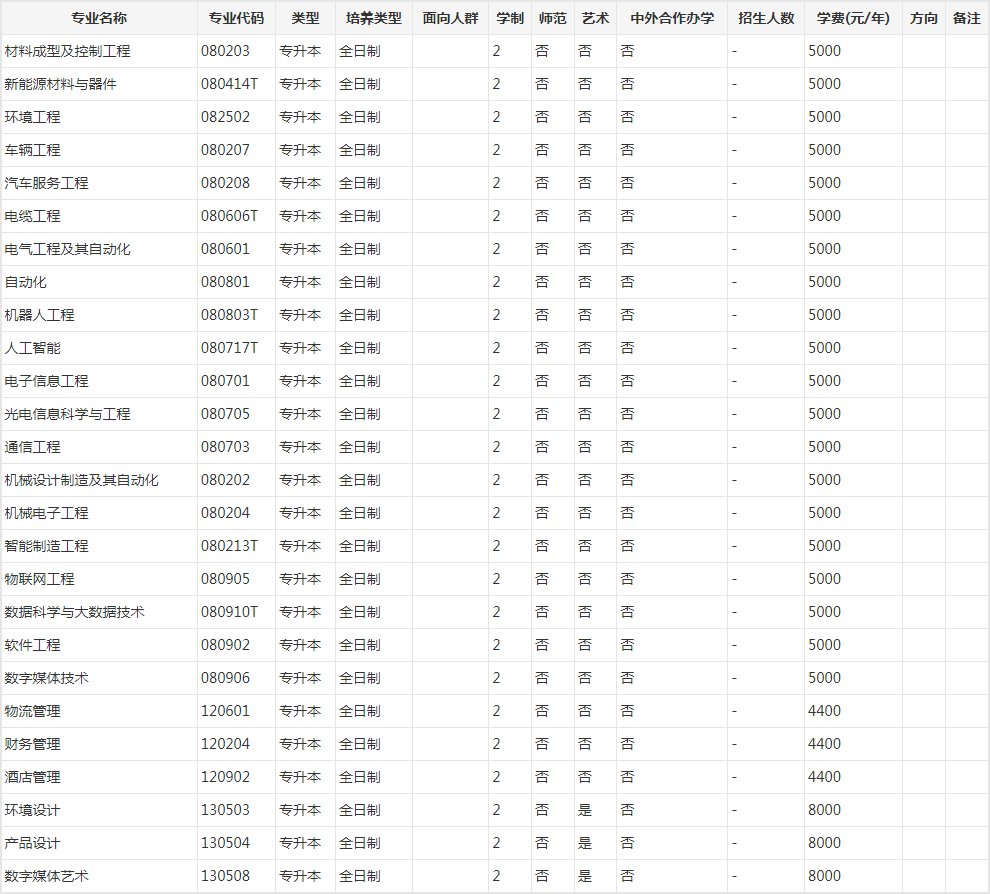Click major code 080601
This screenshot has width=990, height=894.
point(225,249)
